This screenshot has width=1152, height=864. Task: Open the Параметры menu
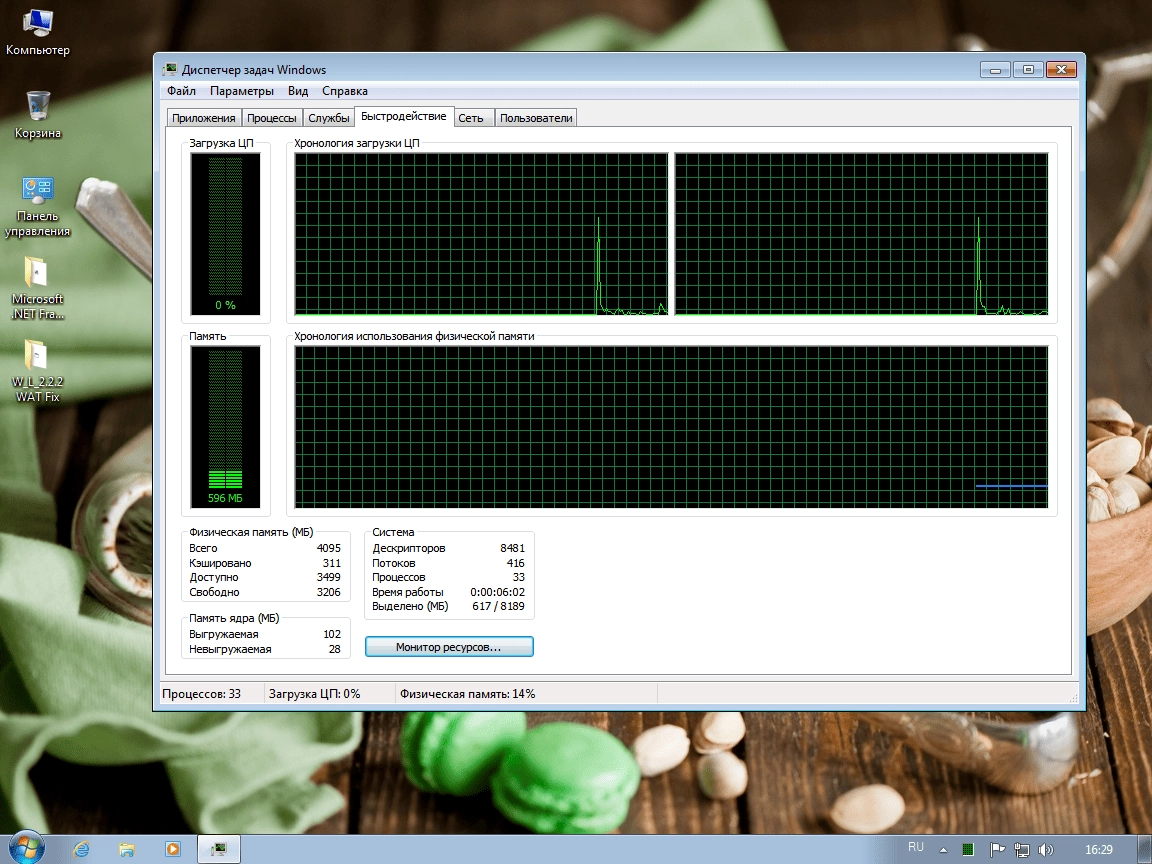[x=242, y=91]
